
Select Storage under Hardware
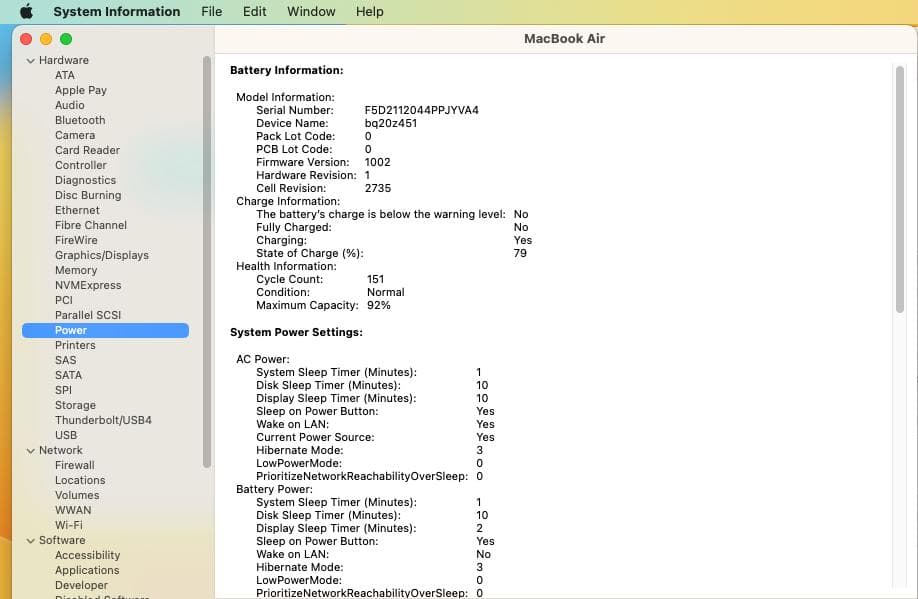coord(75,405)
